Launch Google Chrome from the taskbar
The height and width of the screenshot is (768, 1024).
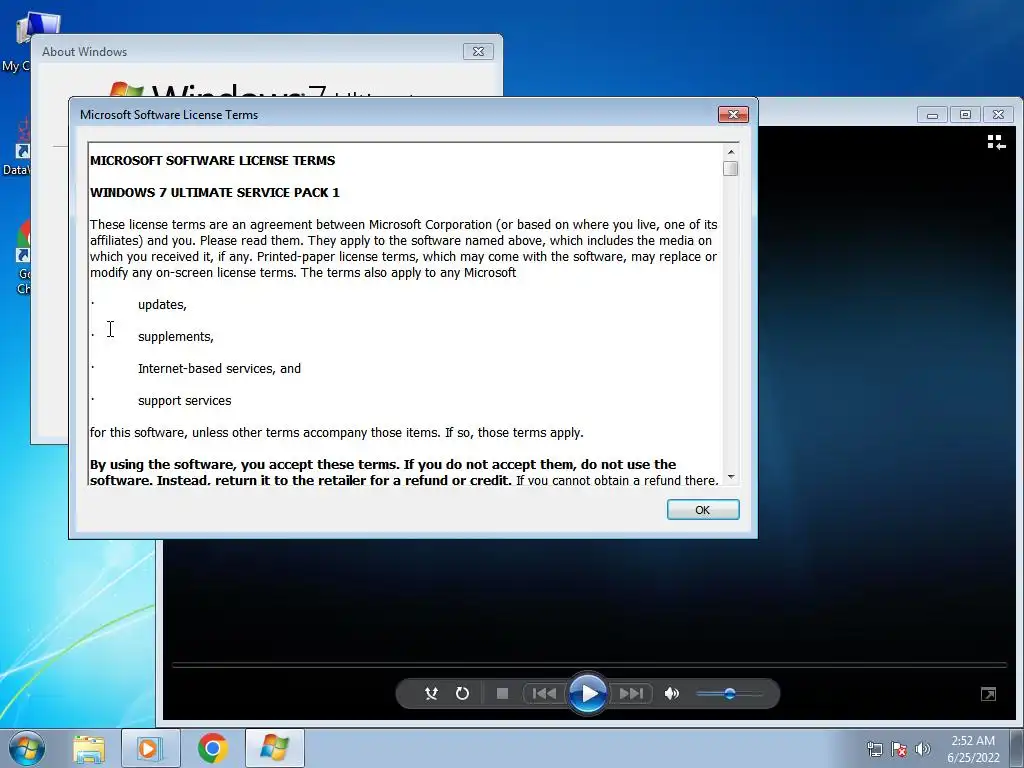click(213, 748)
